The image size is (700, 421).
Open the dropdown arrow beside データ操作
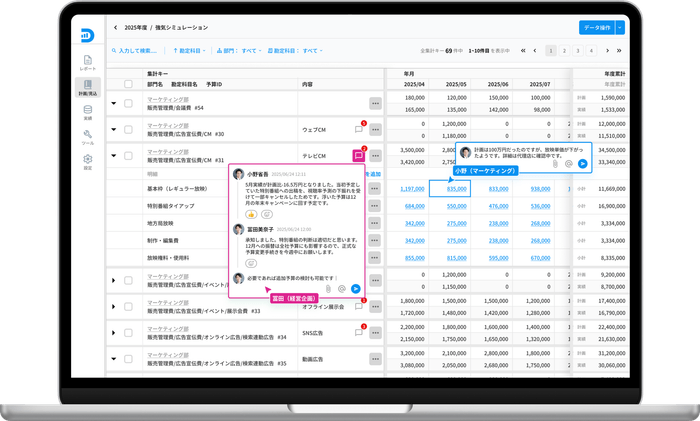pyautogui.click(x=620, y=28)
